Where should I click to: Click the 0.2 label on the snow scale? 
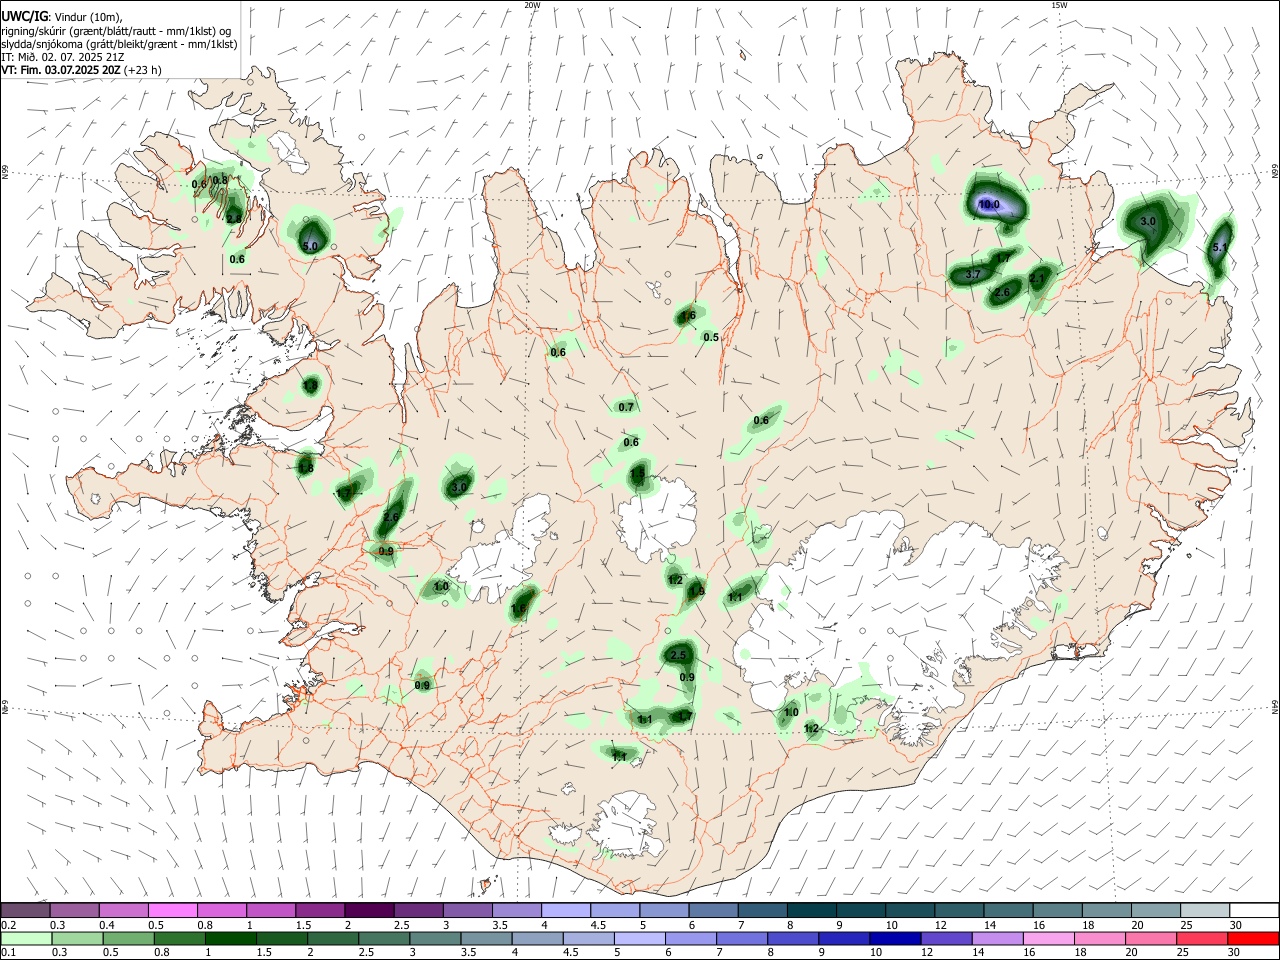(8, 925)
